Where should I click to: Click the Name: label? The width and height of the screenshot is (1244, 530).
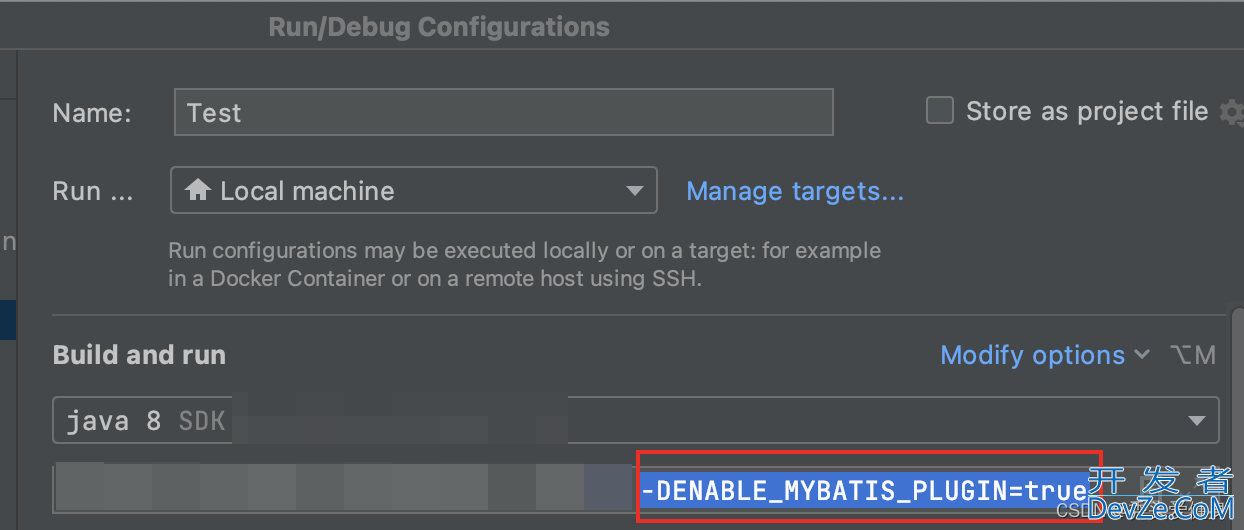click(x=92, y=113)
